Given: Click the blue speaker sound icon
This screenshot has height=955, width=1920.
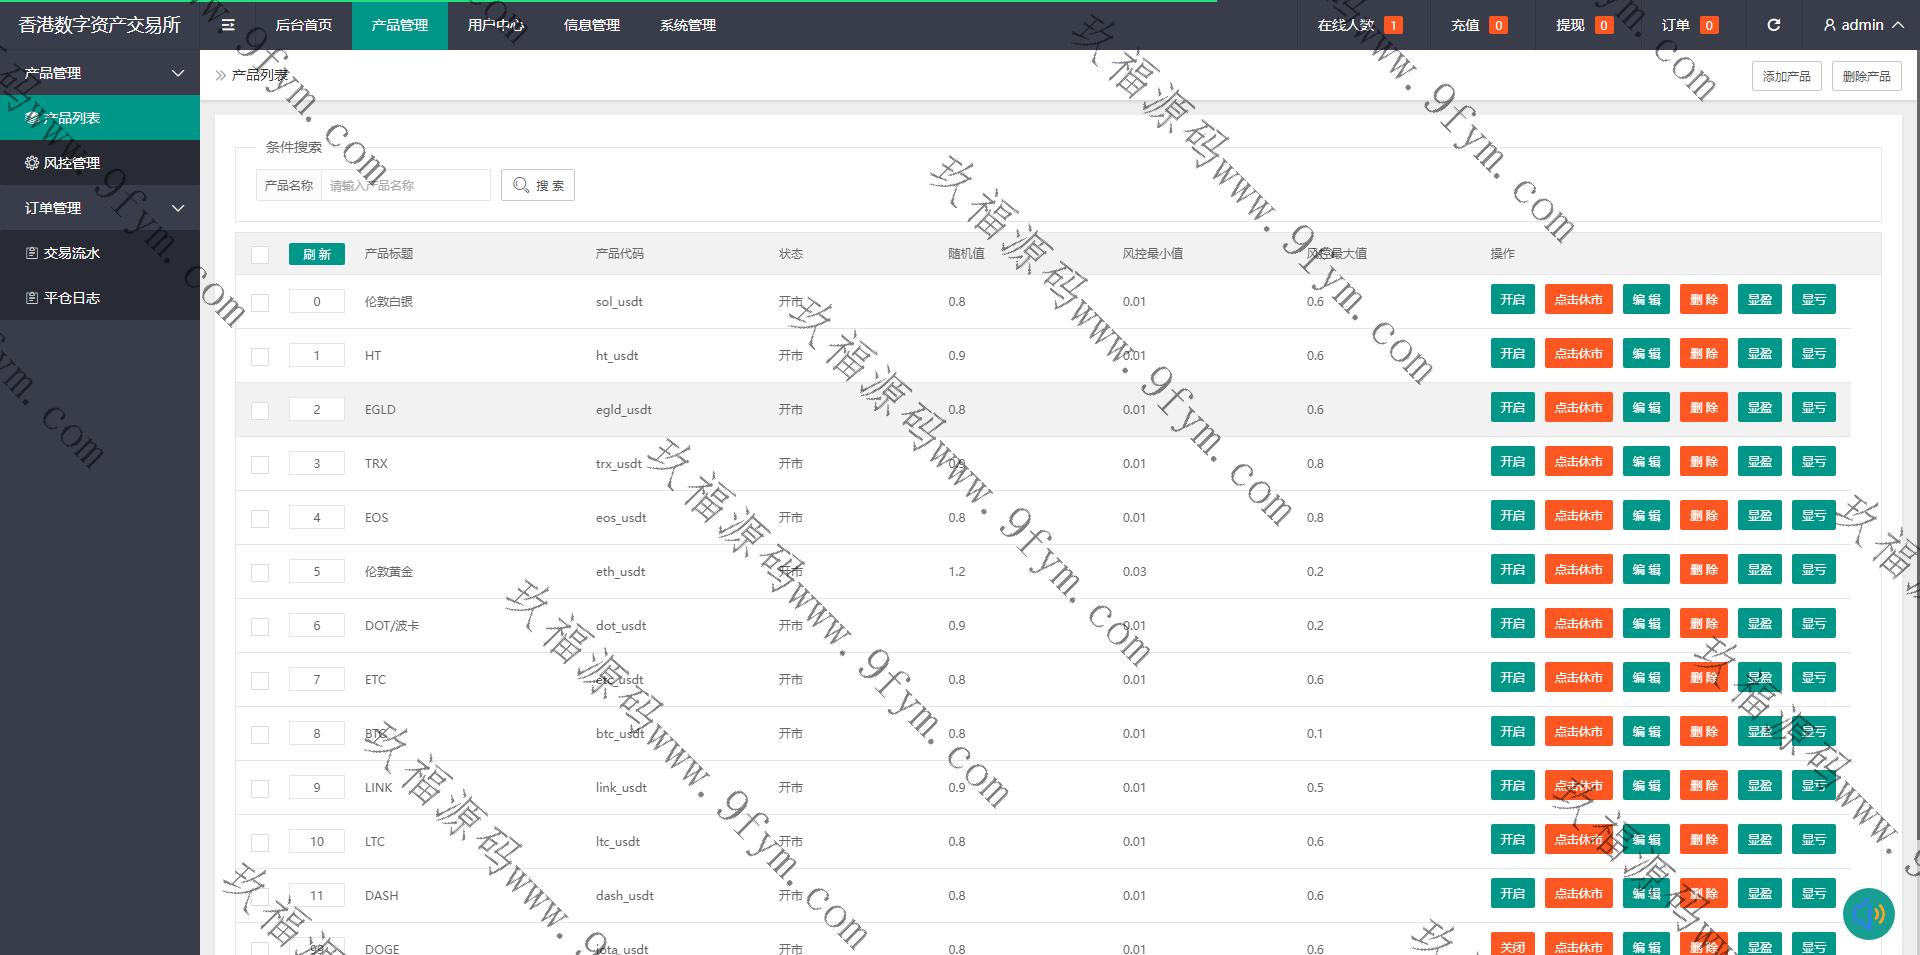Looking at the screenshot, I should point(1868,913).
